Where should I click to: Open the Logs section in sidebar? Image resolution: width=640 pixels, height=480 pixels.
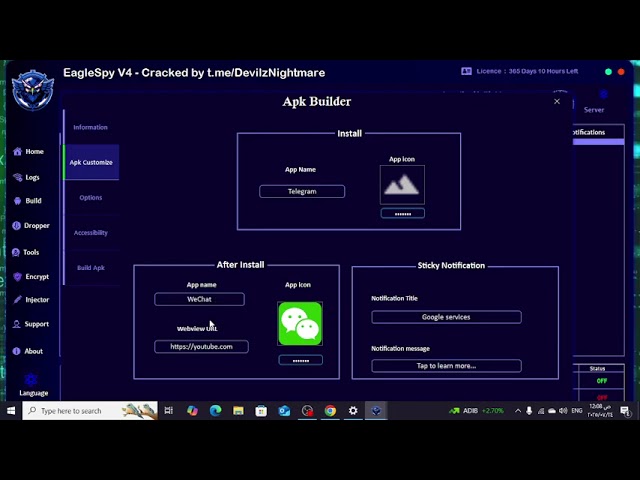pyautogui.click(x=26, y=177)
